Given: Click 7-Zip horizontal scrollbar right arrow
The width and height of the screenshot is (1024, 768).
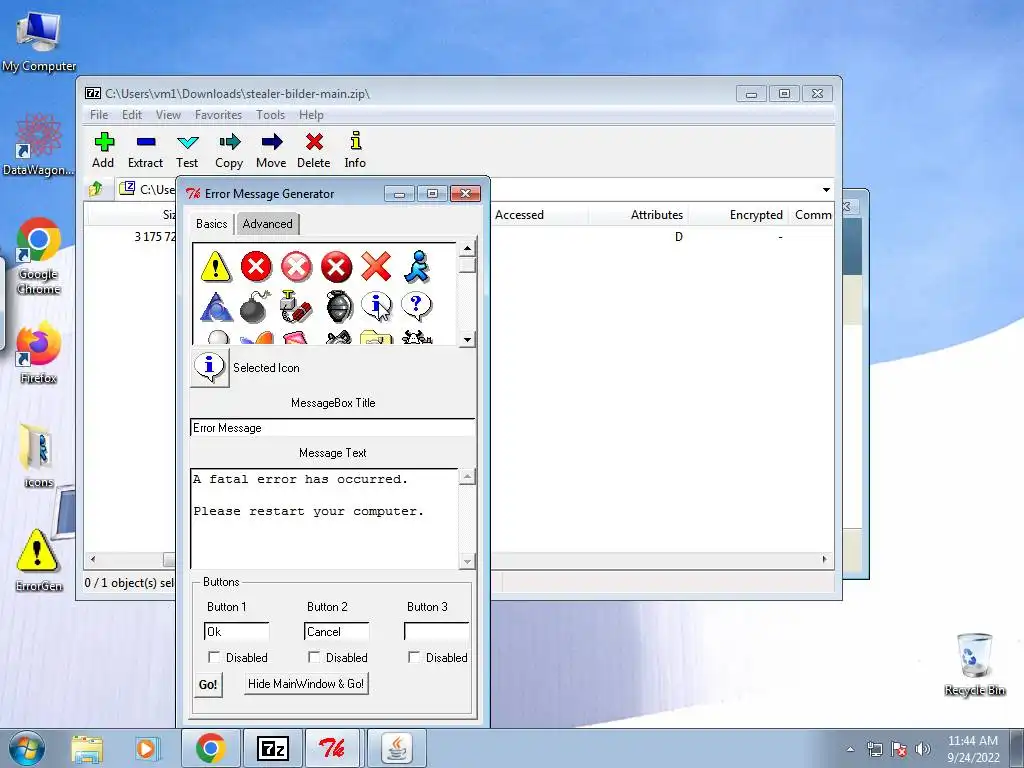Looking at the screenshot, I should click(x=824, y=559).
